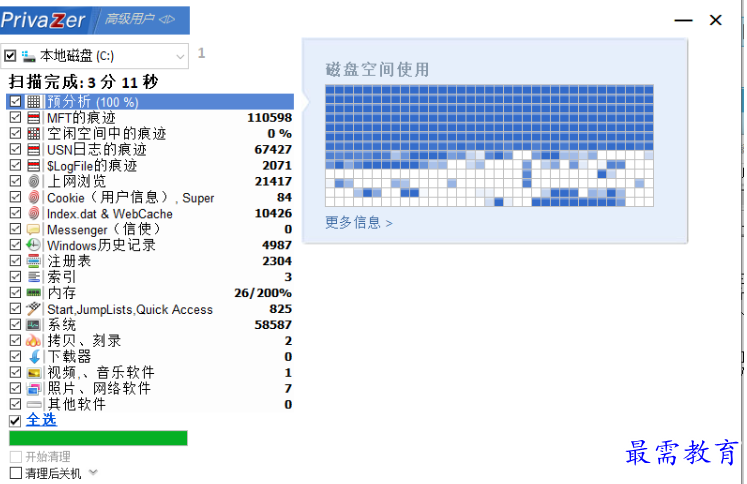The width and height of the screenshot is (747, 484).
Task: Click the 照片、网络软件 icon
Action: click(33, 388)
